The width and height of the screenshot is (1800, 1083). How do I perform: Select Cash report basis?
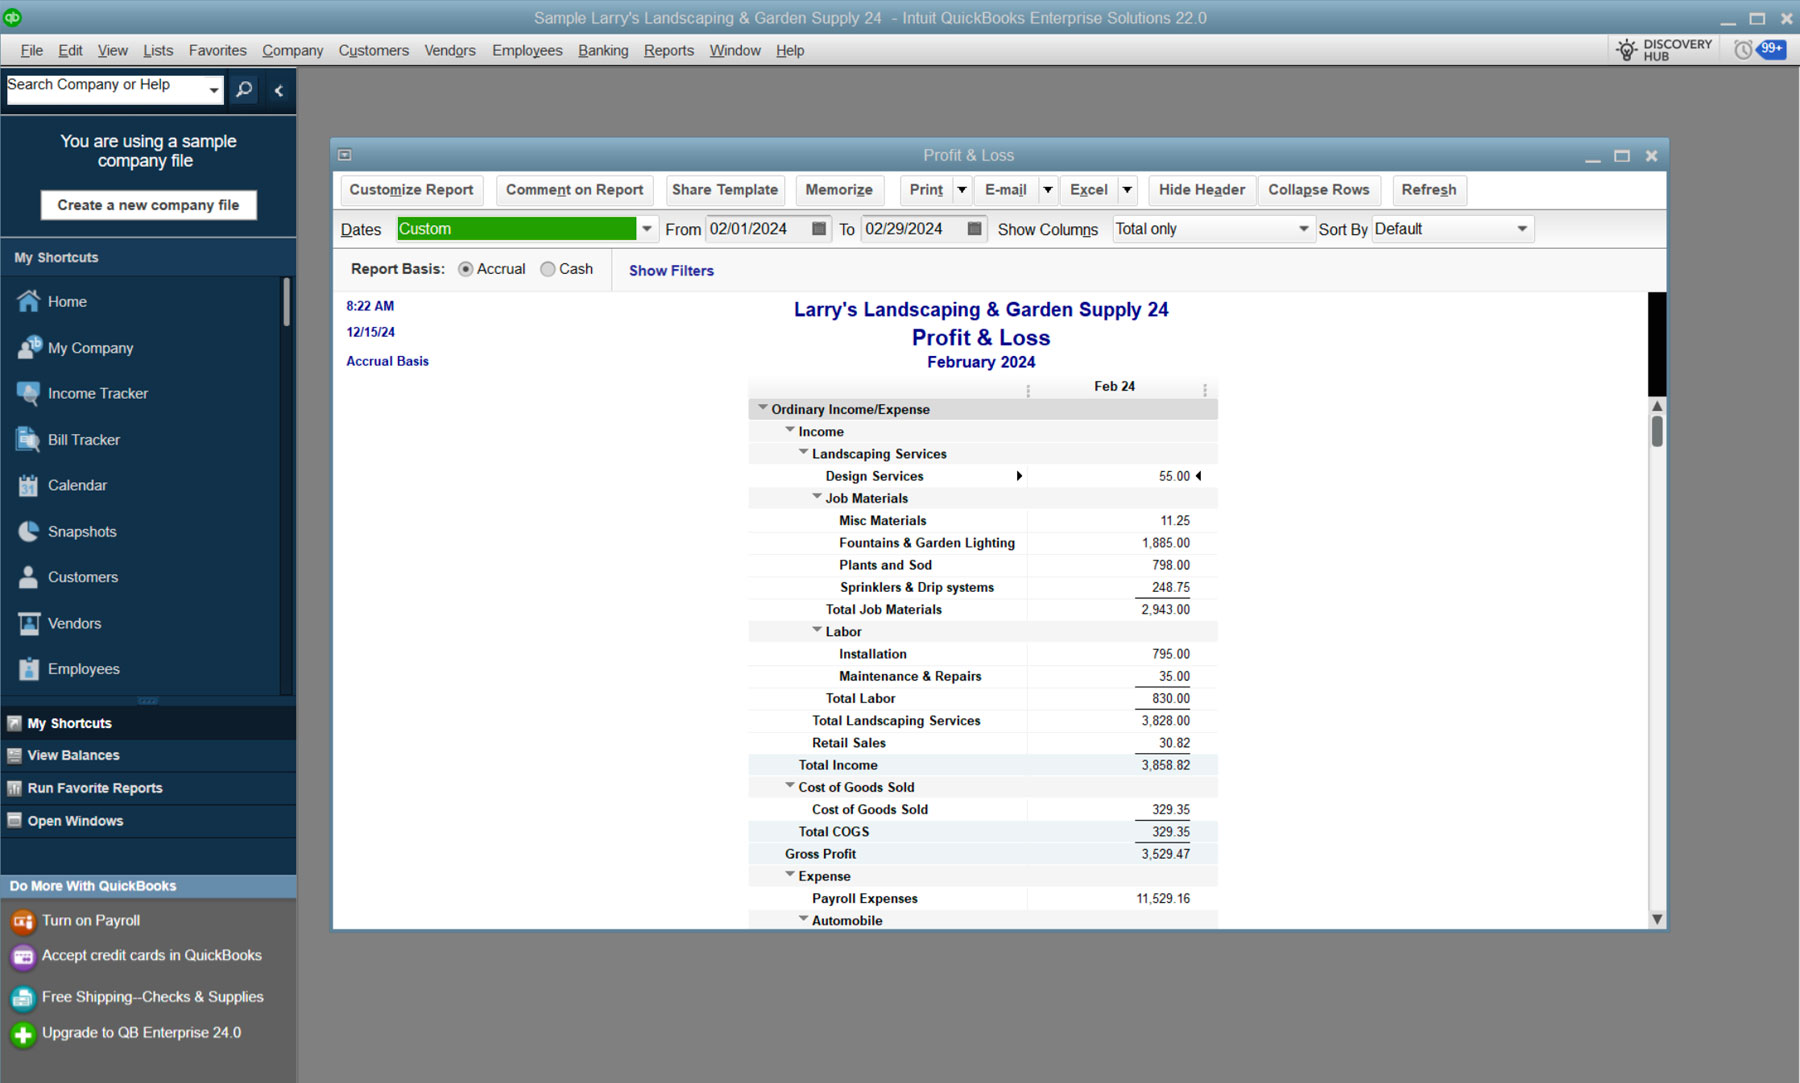coord(548,269)
